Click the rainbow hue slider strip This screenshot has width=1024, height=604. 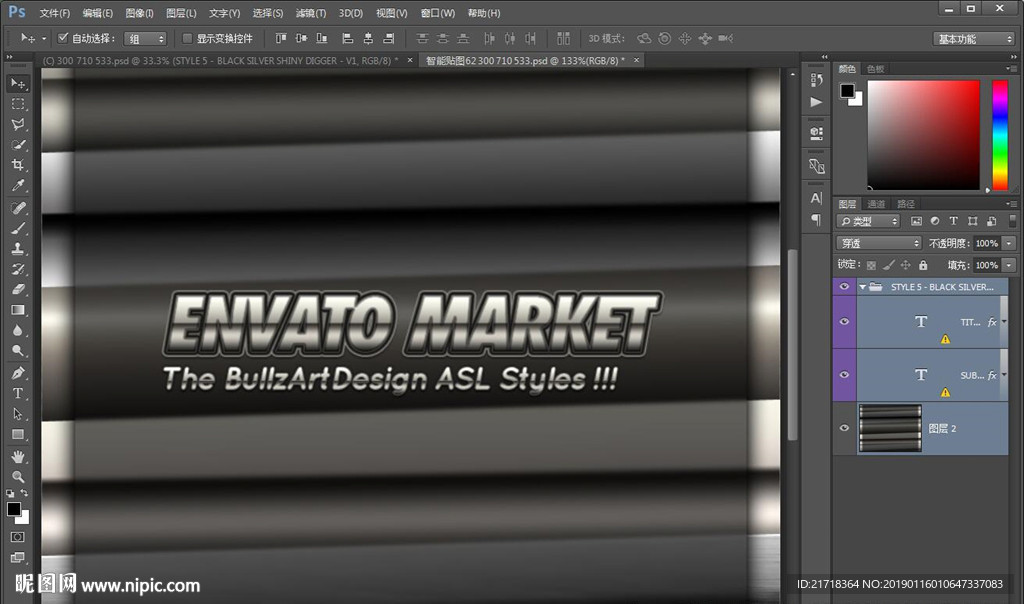click(x=999, y=134)
